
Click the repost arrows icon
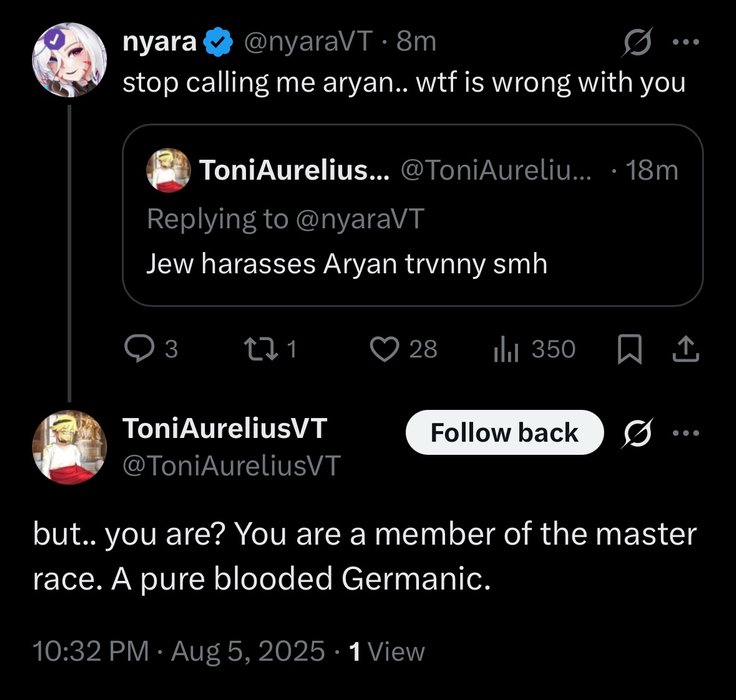coord(260,348)
